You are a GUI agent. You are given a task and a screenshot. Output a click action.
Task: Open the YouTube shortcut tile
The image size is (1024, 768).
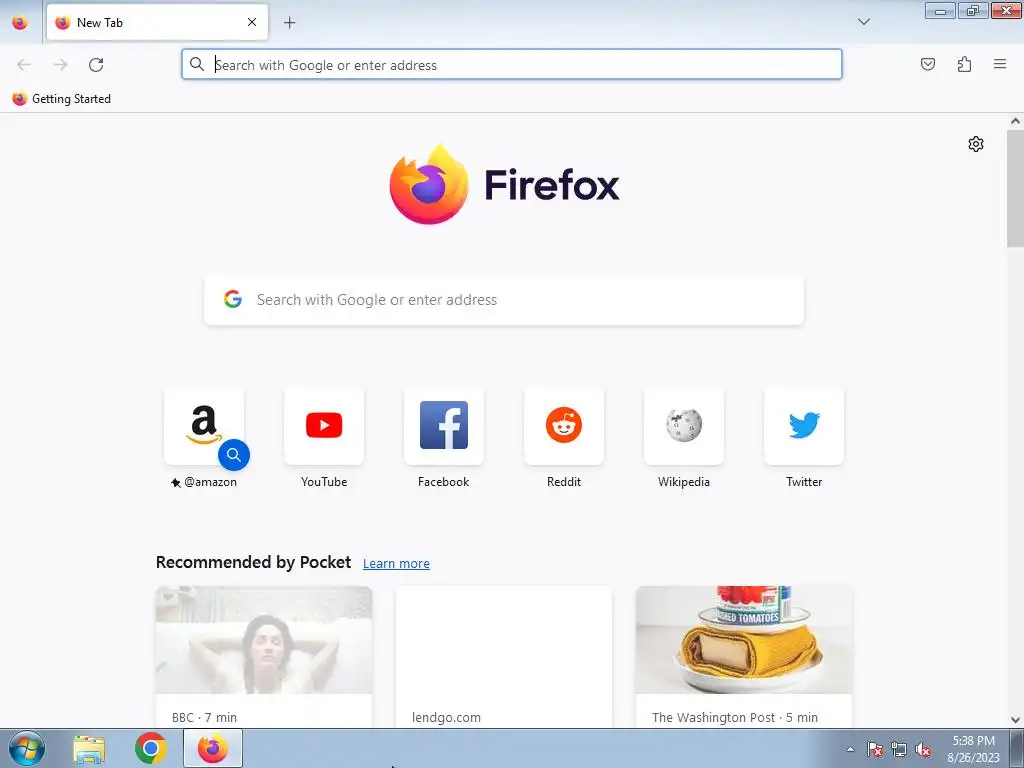(x=324, y=426)
